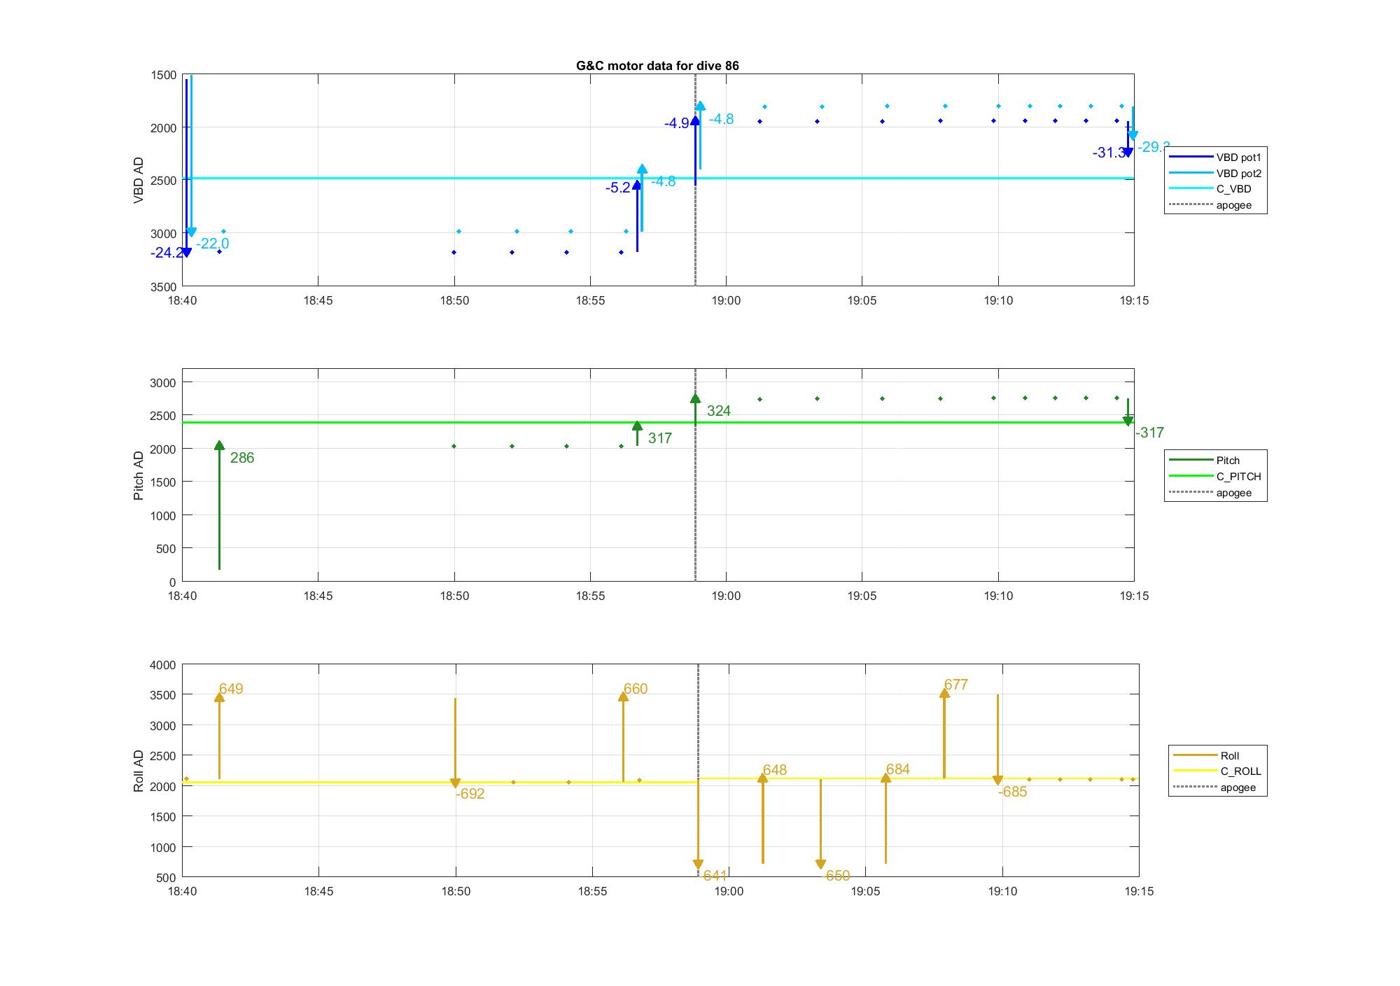The height and width of the screenshot is (986, 1400).
Task: Click the "286" pitch value label
Action: point(242,458)
